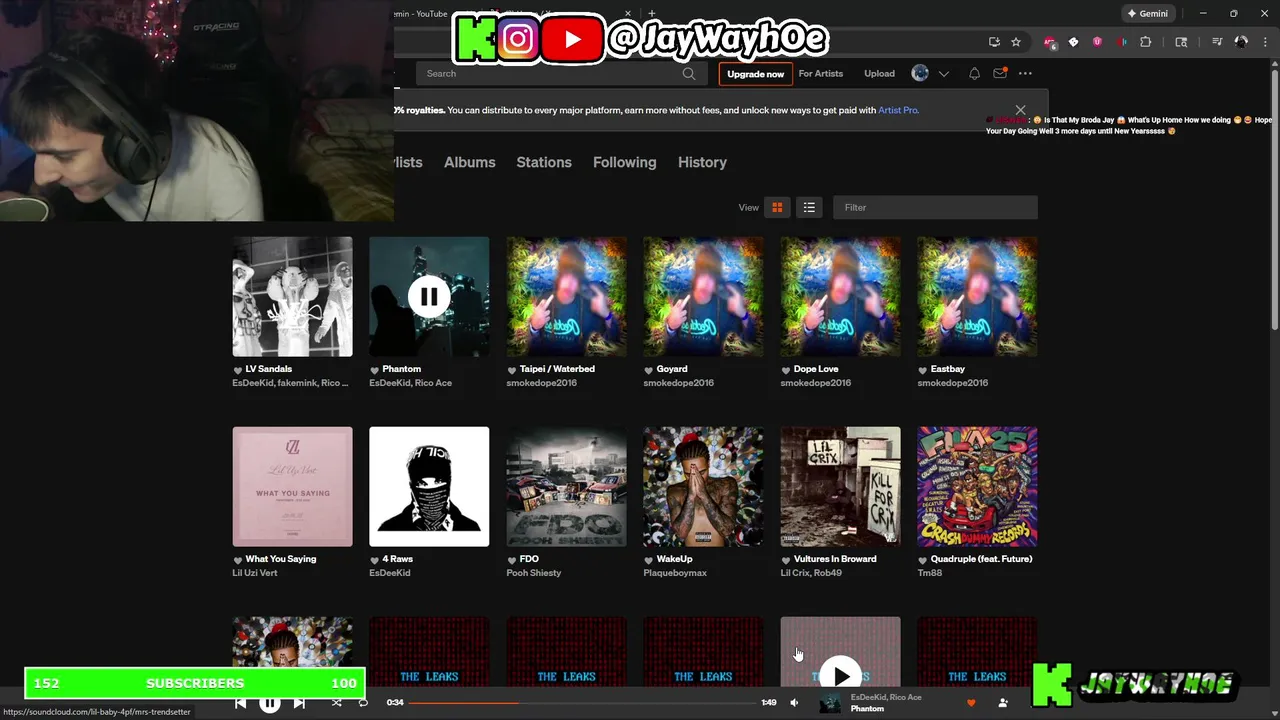Click the heart next to Quadruple (feat. Future)
1280x720 pixels.
[923, 560]
